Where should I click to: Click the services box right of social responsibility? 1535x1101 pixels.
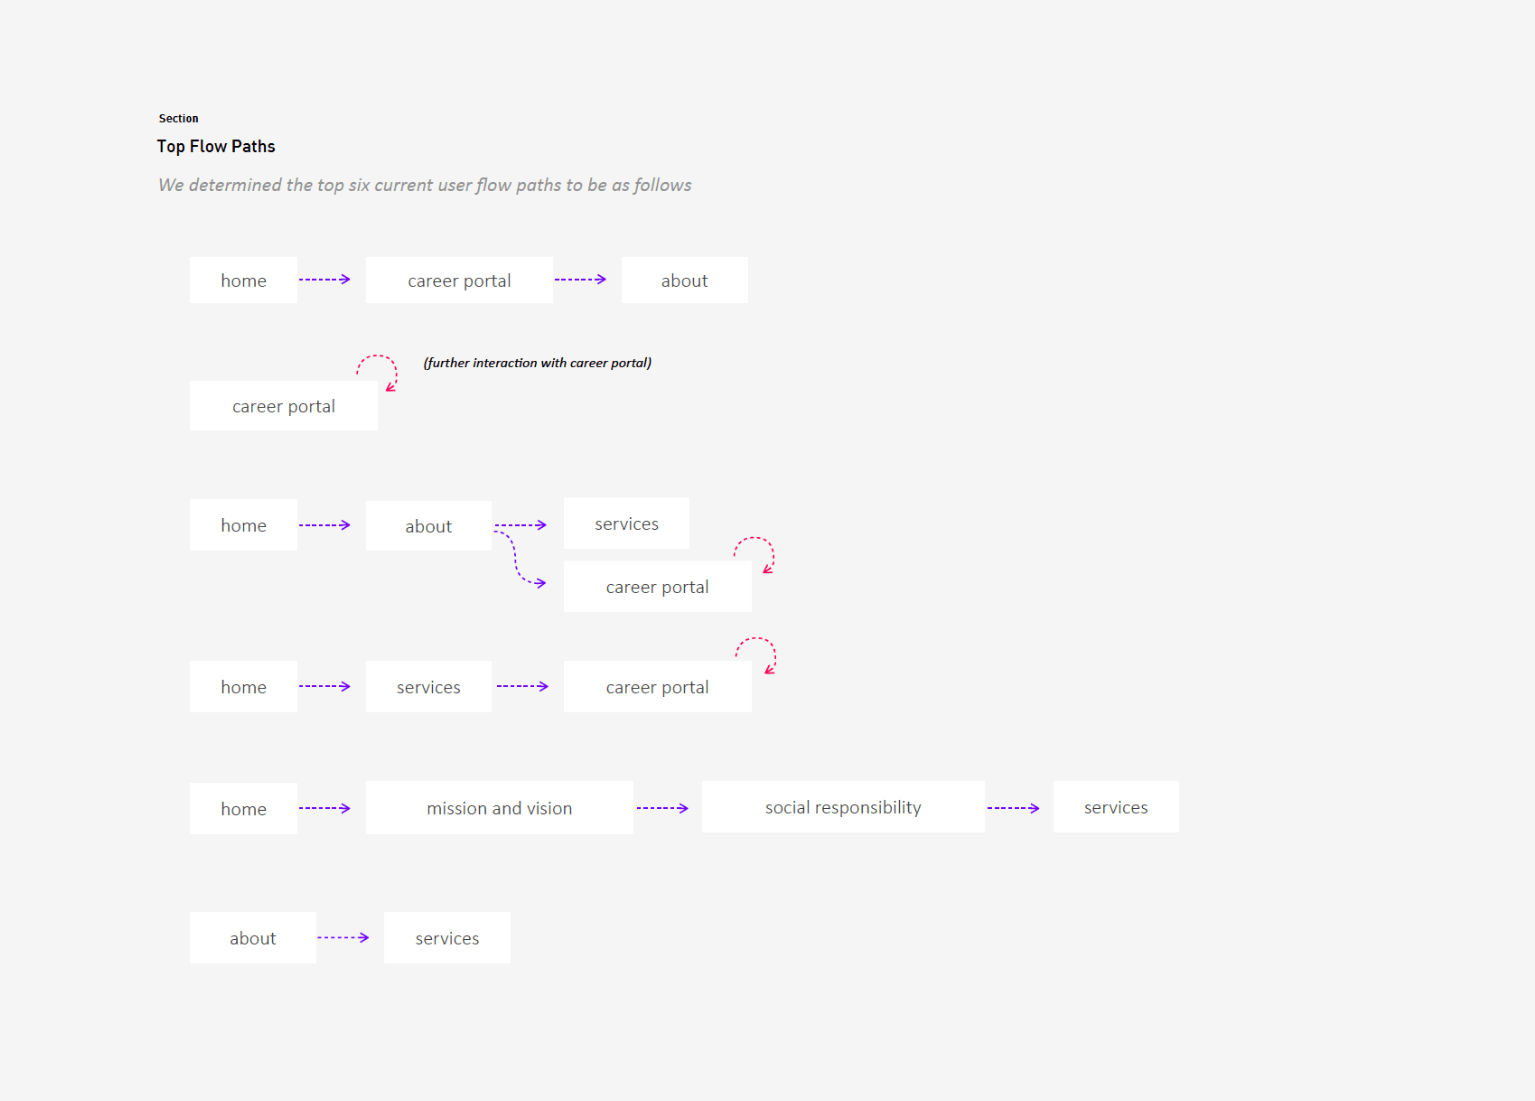coord(1115,807)
